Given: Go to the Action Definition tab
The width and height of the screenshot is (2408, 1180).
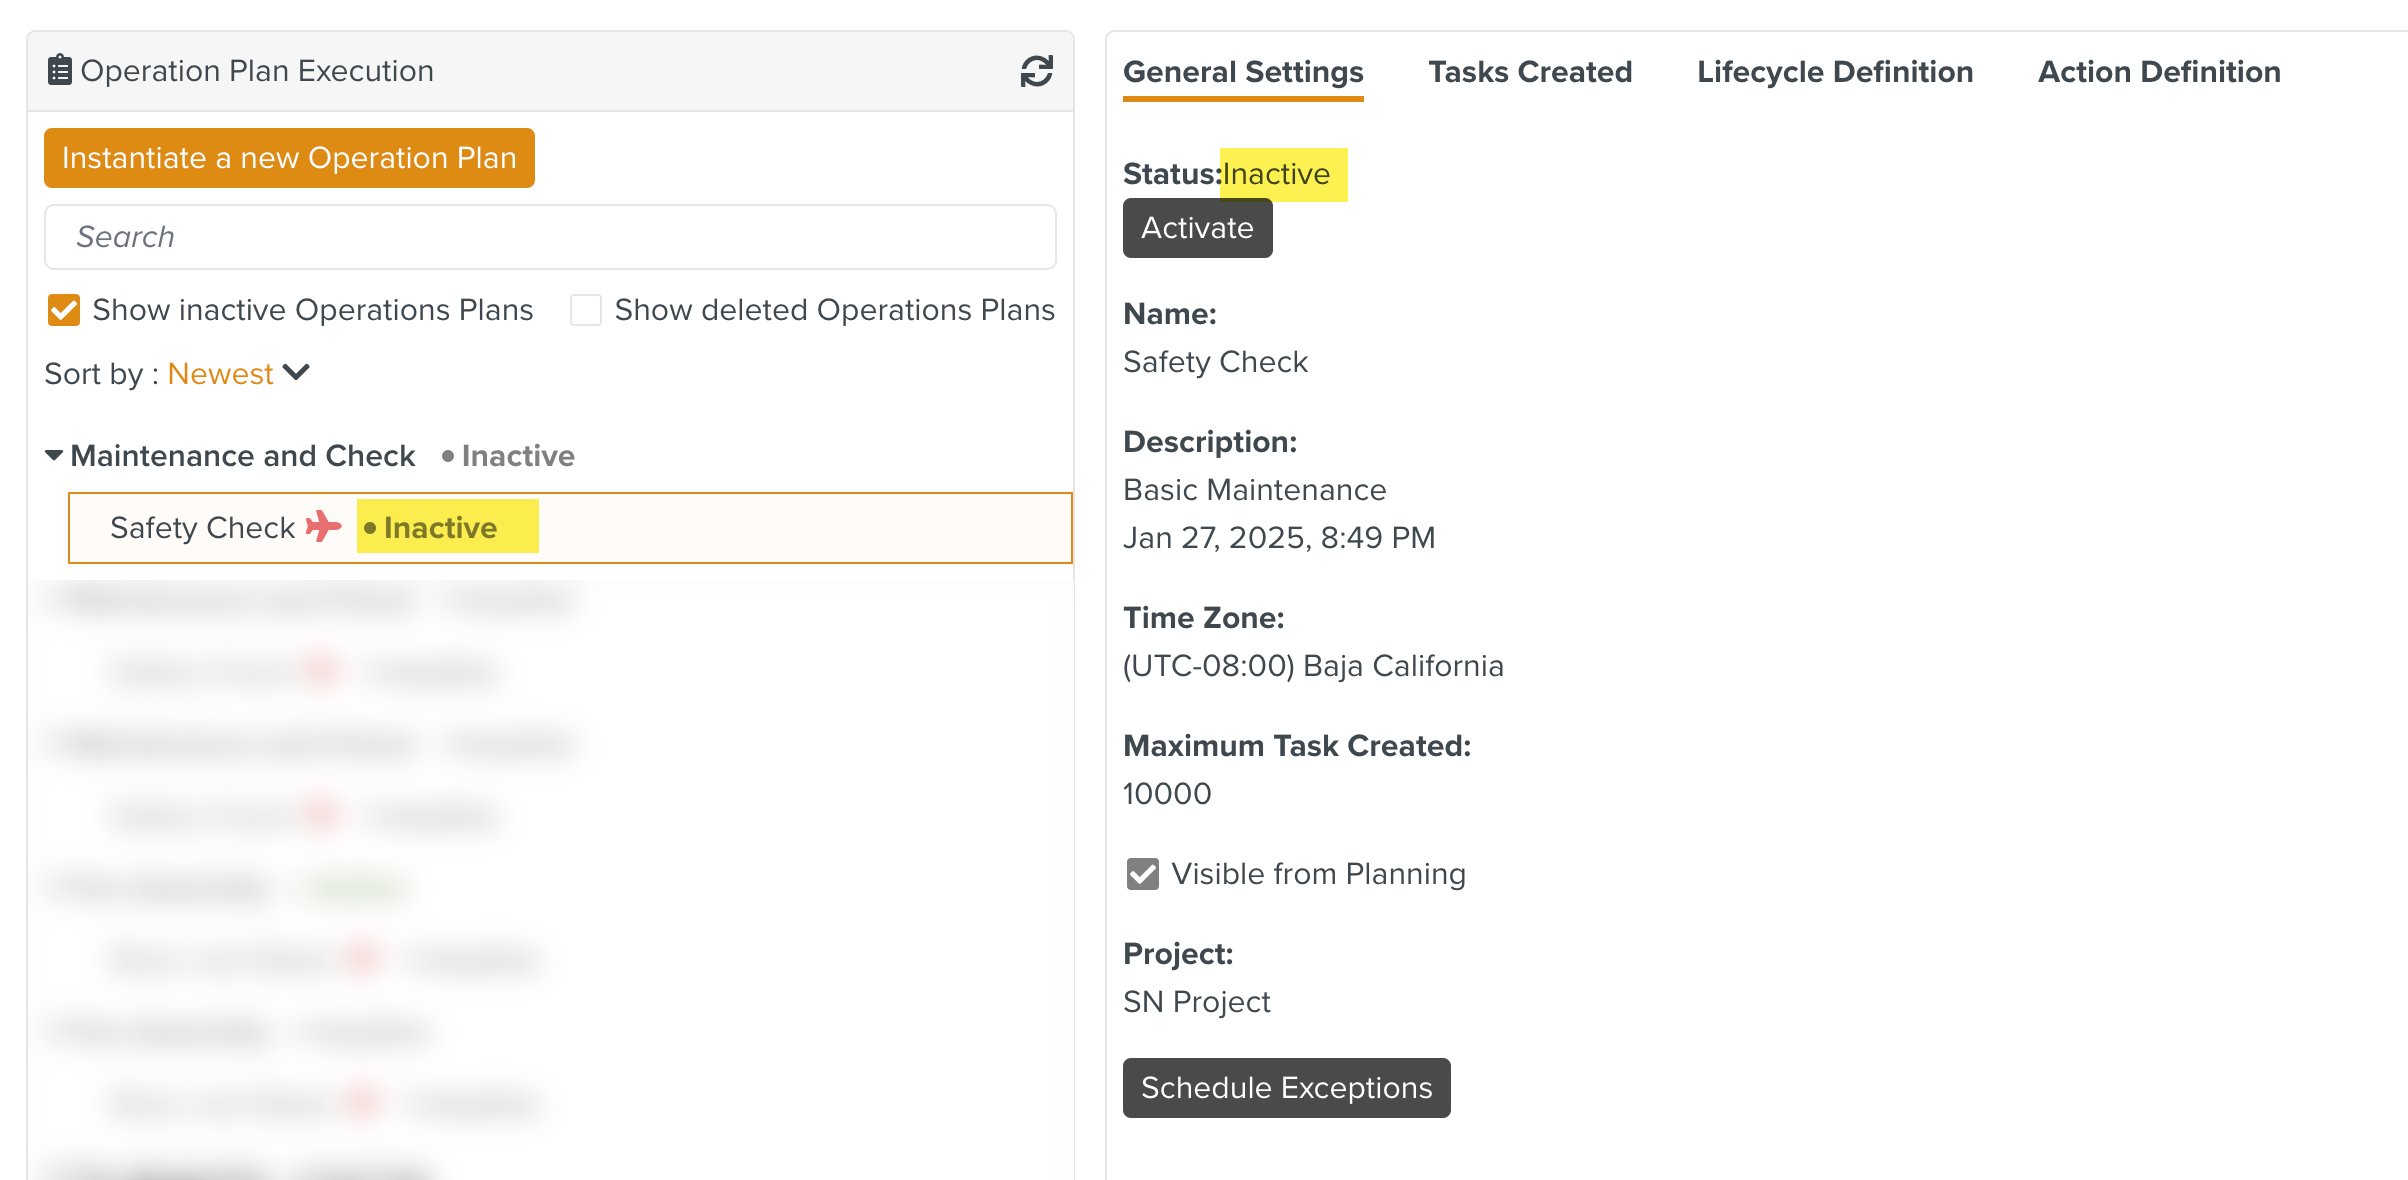Looking at the screenshot, I should tap(2158, 72).
